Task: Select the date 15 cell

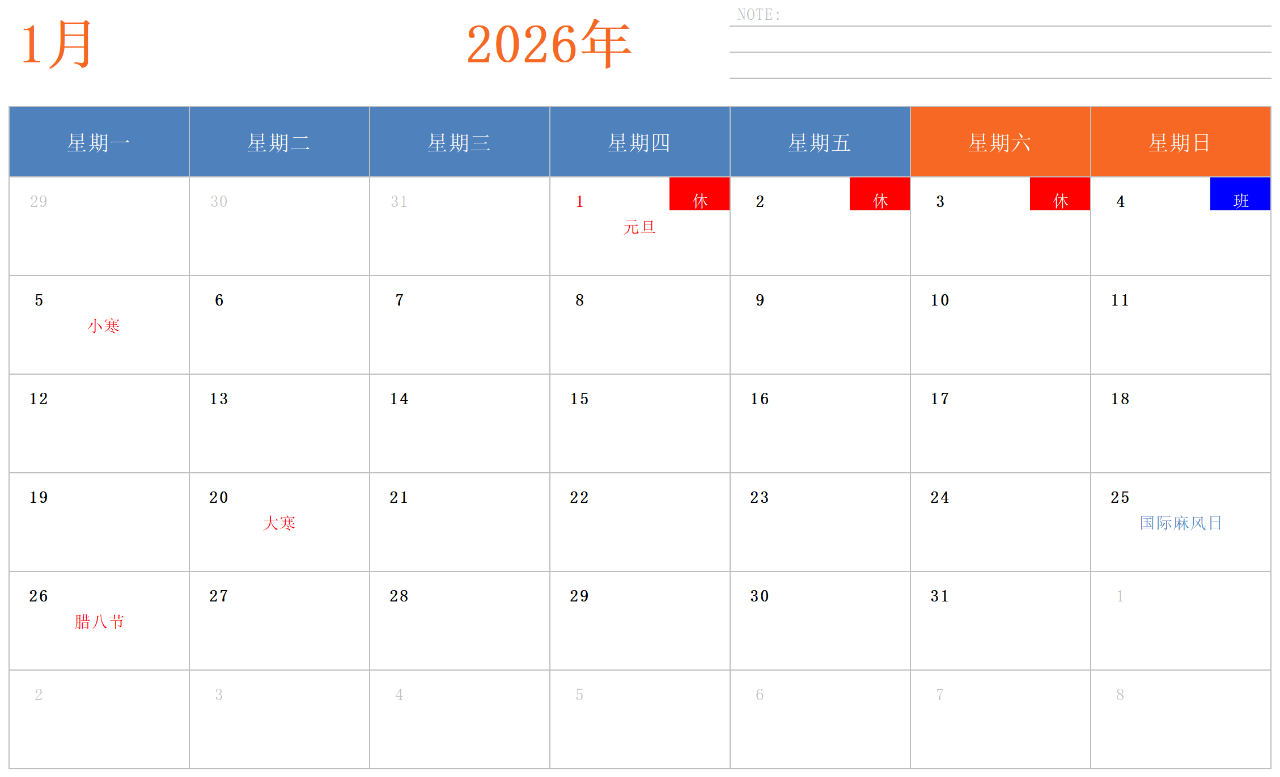Action: point(639,423)
